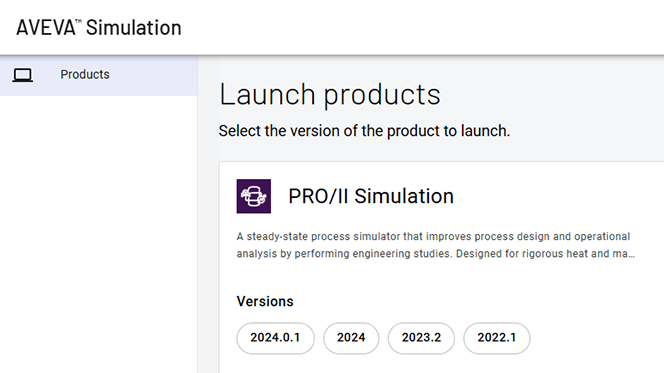The image size is (664, 373).
Task: Click the truncation ellipsis ending the description
Action: pyautogui.click(x=631, y=254)
